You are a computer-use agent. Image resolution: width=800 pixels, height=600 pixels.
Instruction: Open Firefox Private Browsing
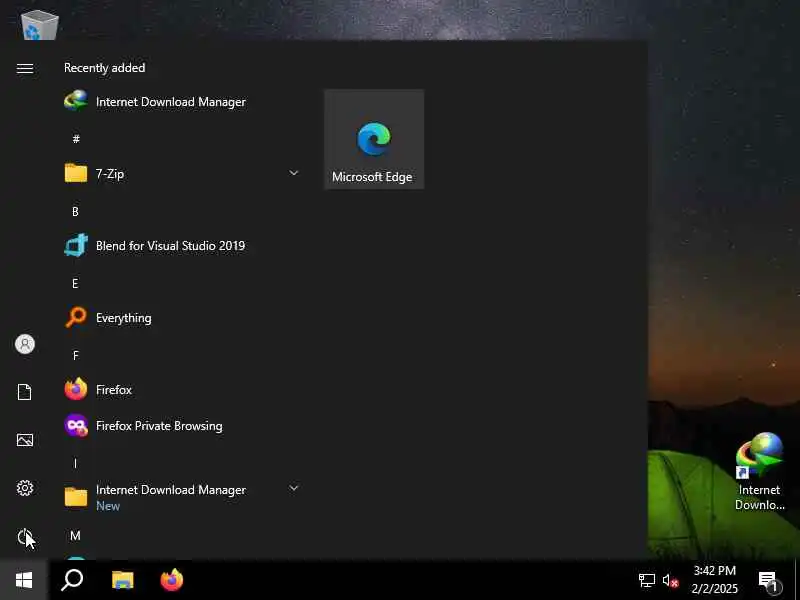(x=181, y=426)
